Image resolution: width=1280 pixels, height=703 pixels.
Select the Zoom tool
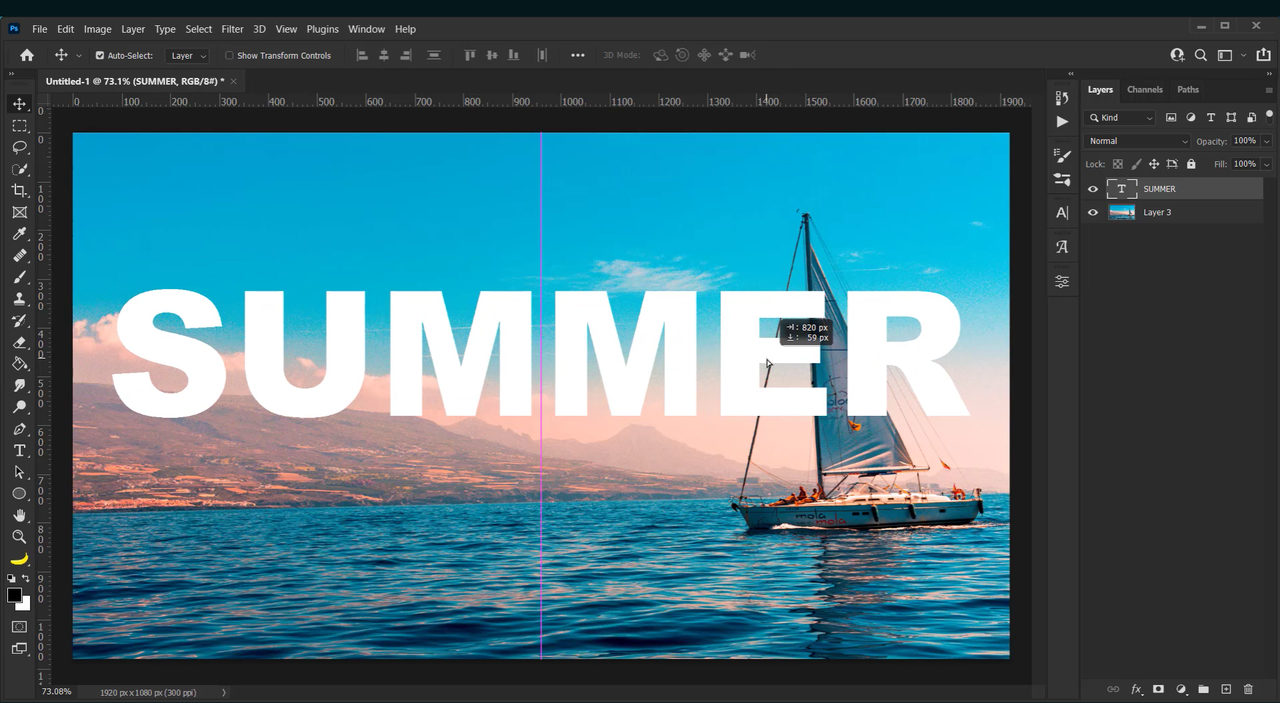19,537
